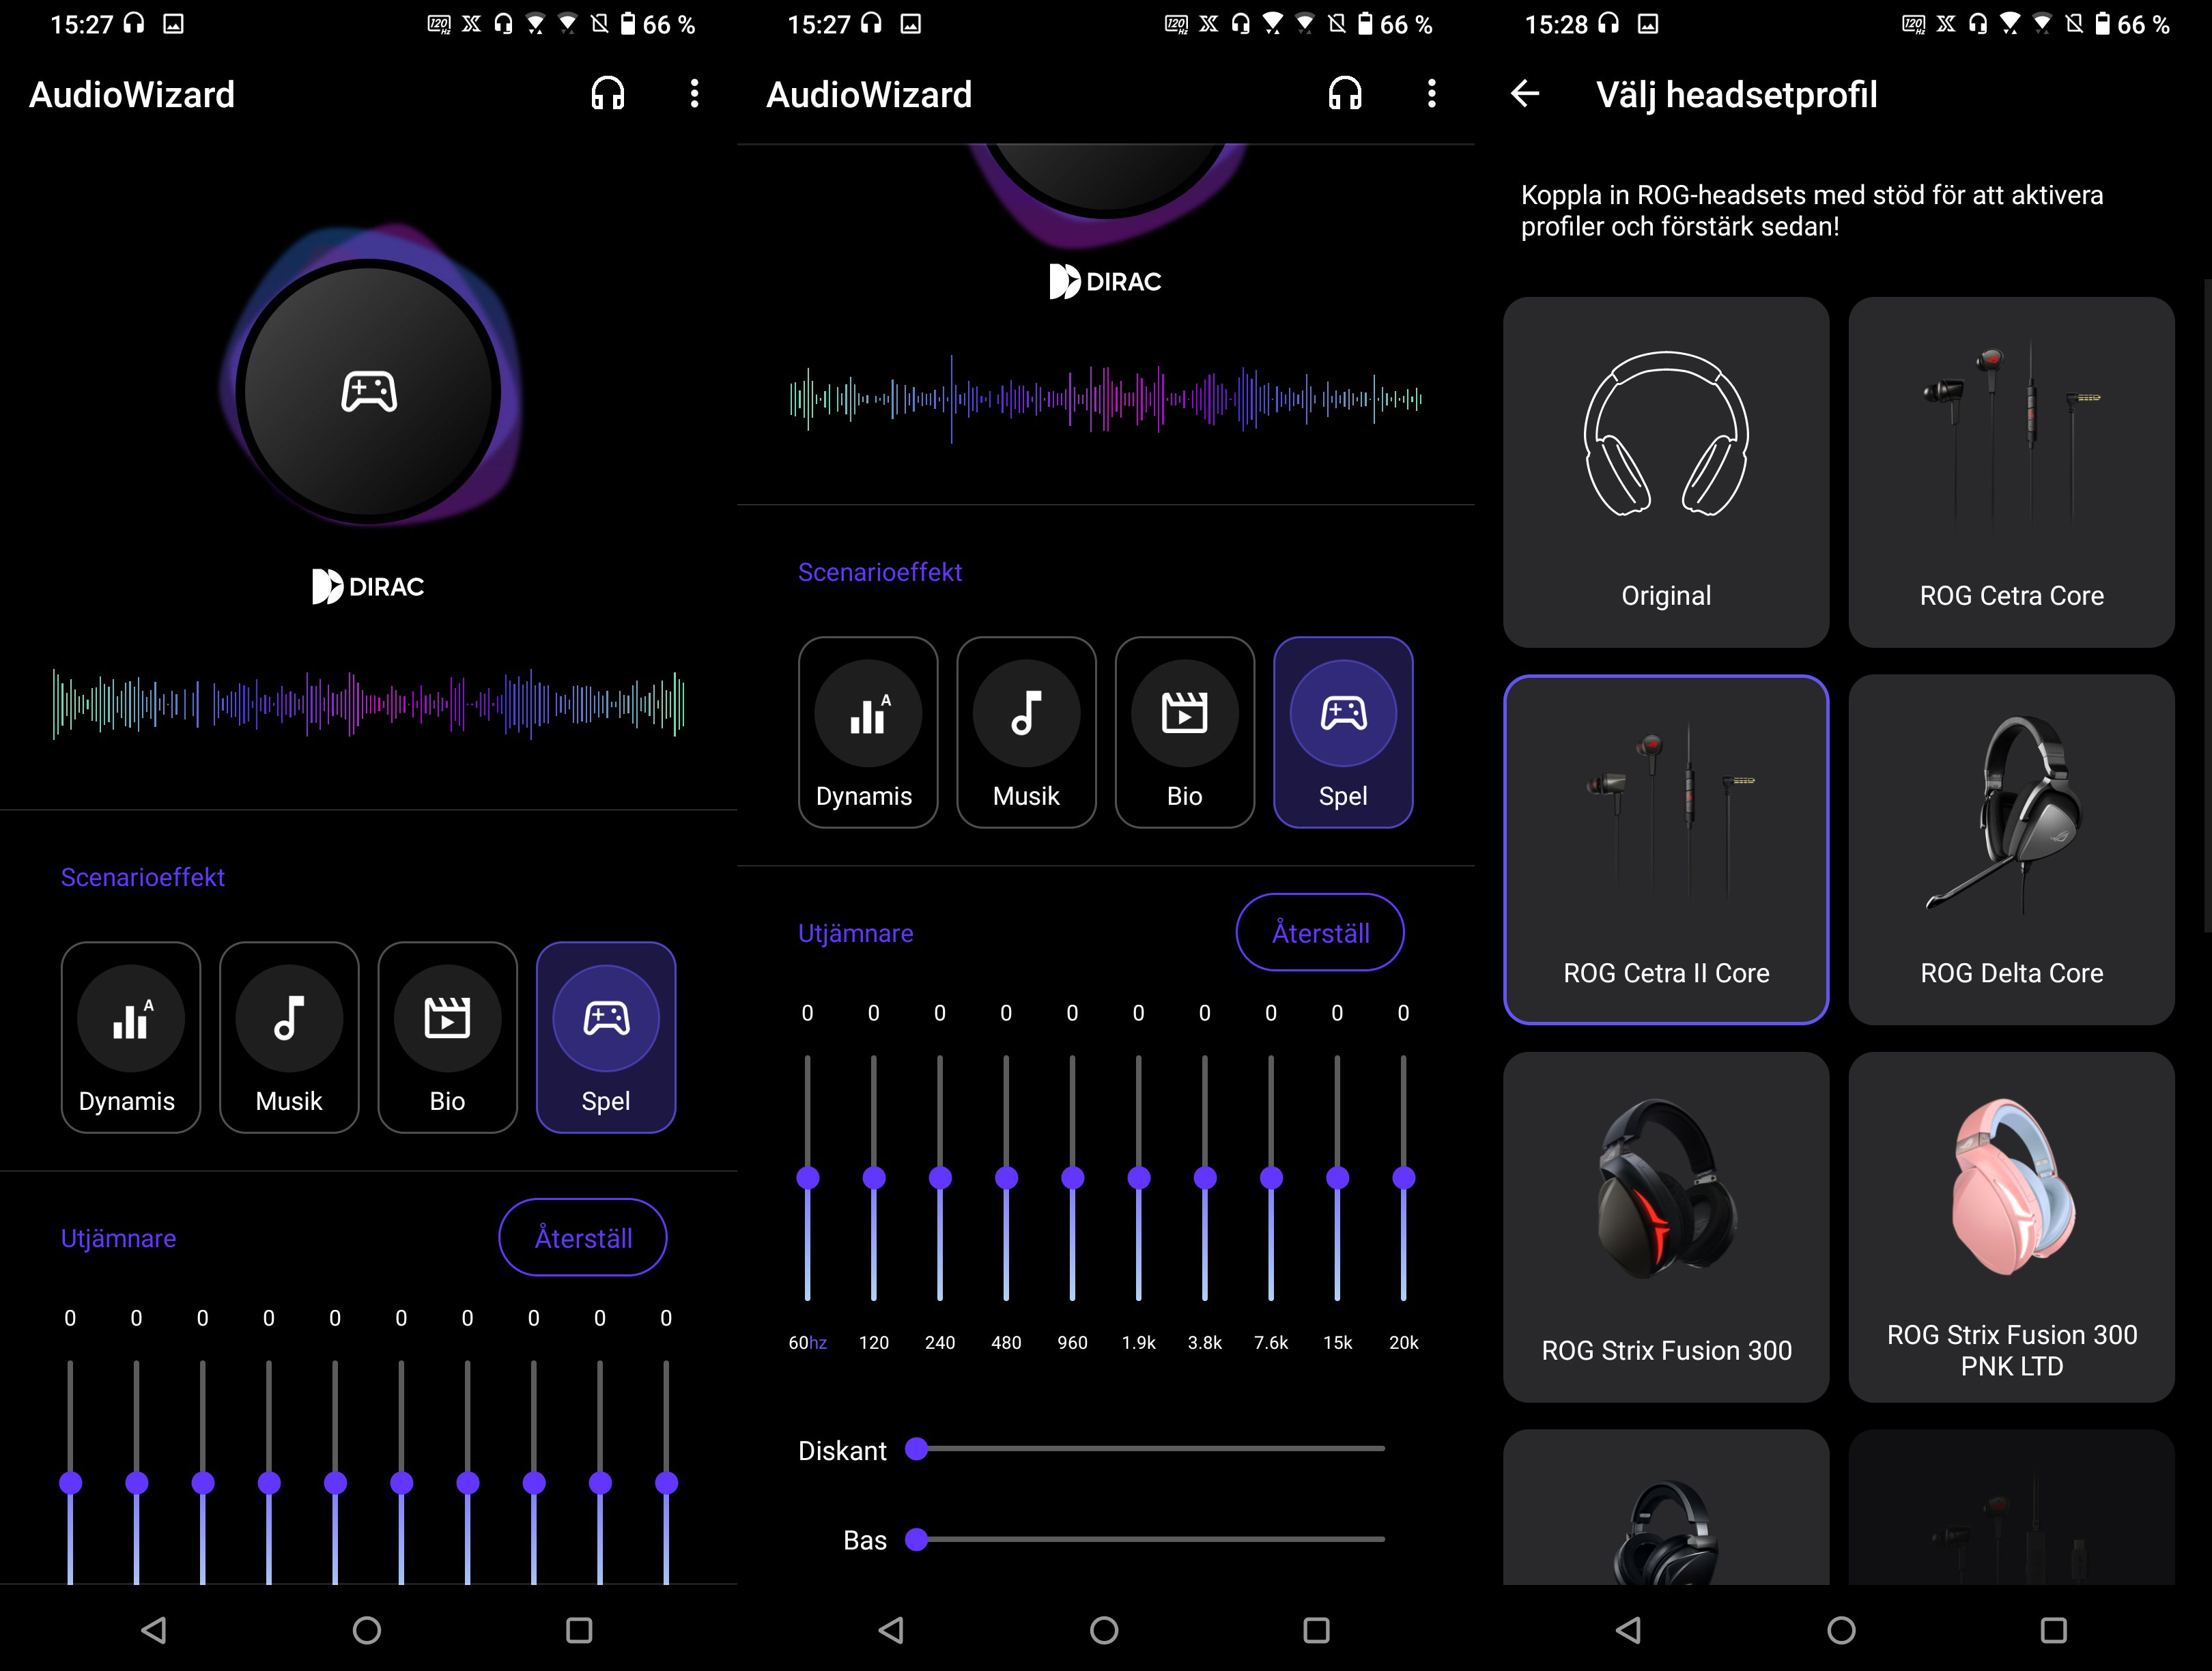Screen dimensions: 2212x1671
Task: Click first equalizer band handle in left screen
Action: (70, 1482)
